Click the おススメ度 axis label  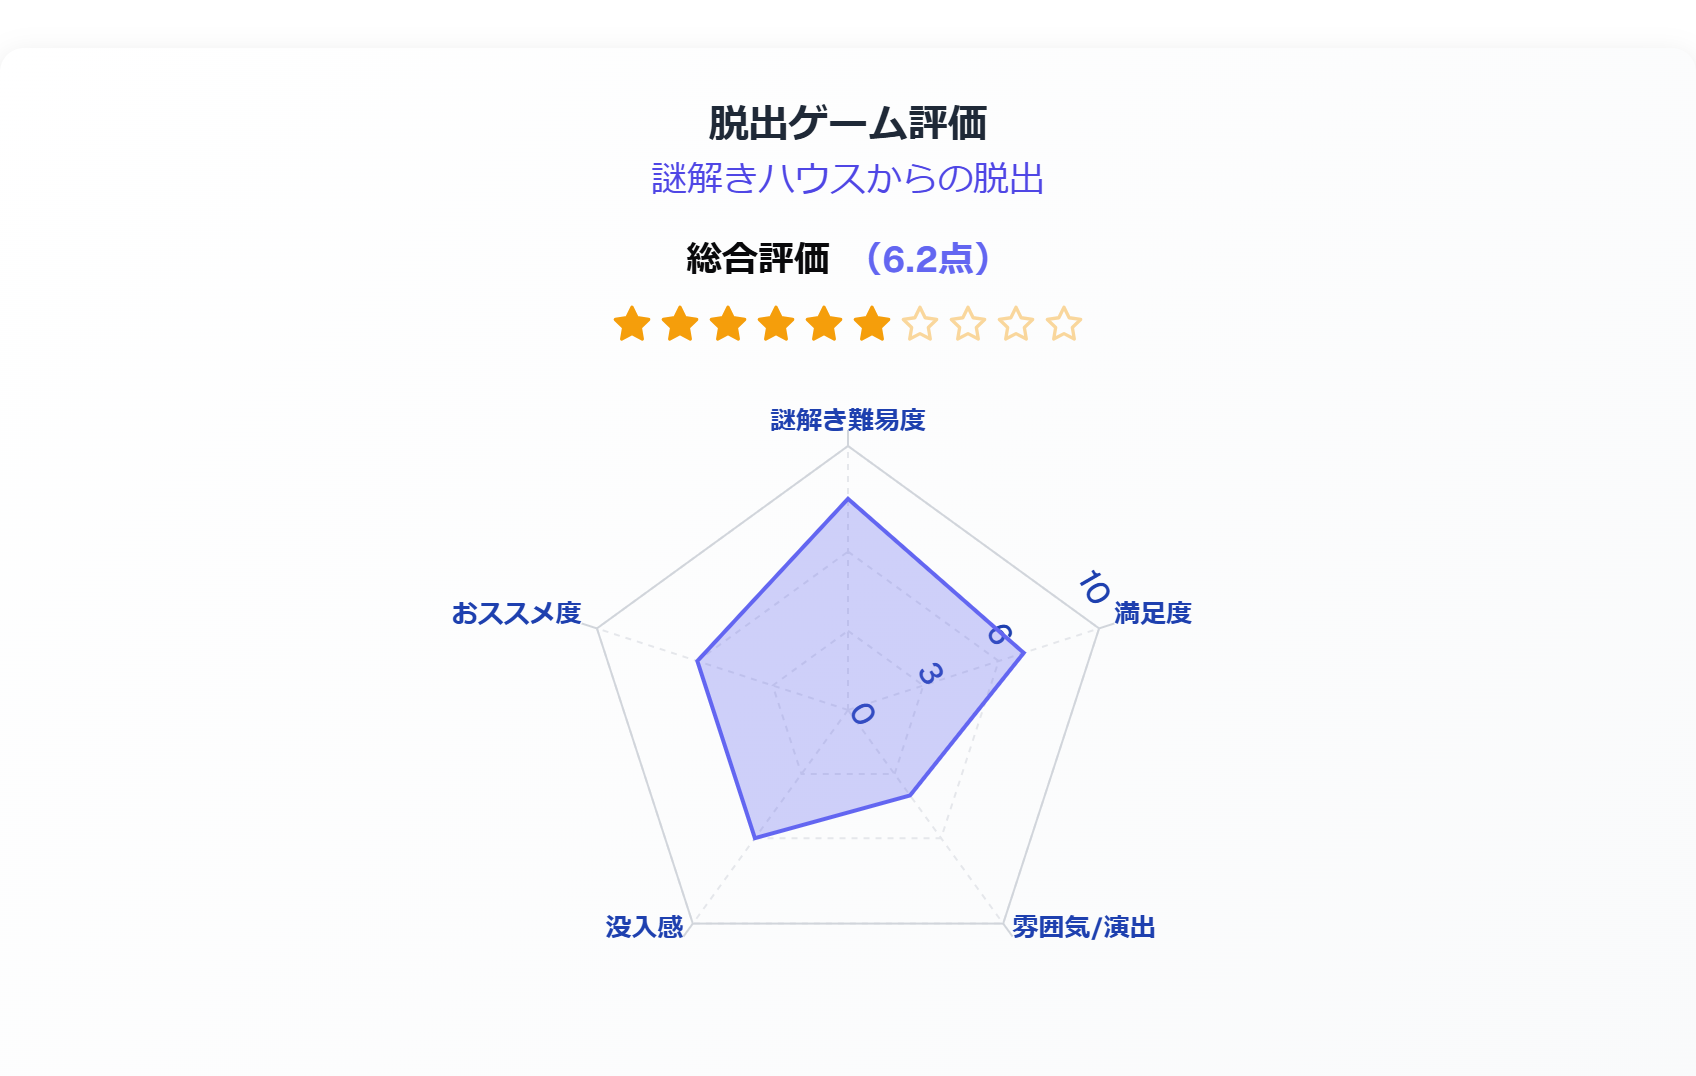[x=516, y=613]
